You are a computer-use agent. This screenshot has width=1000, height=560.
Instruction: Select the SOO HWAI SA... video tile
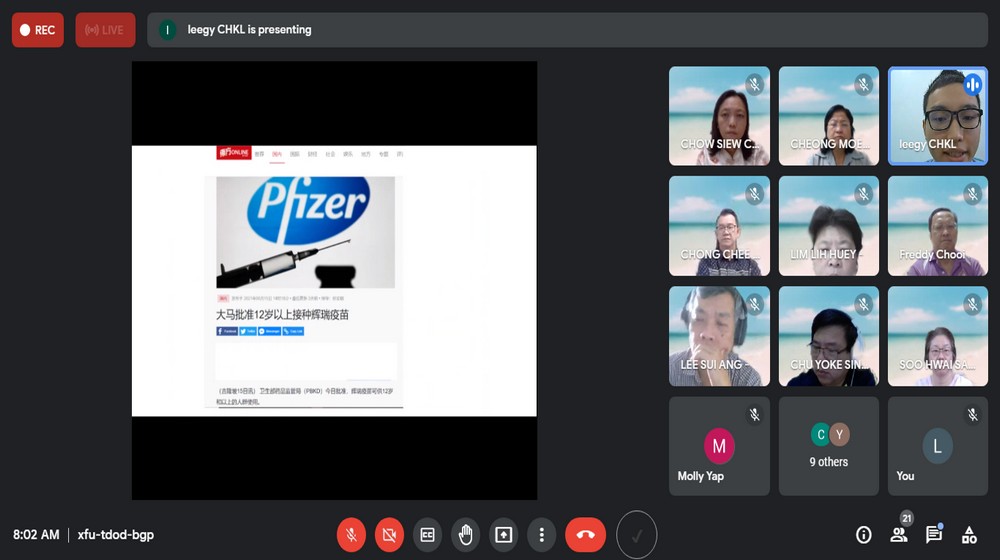(x=938, y=336)
